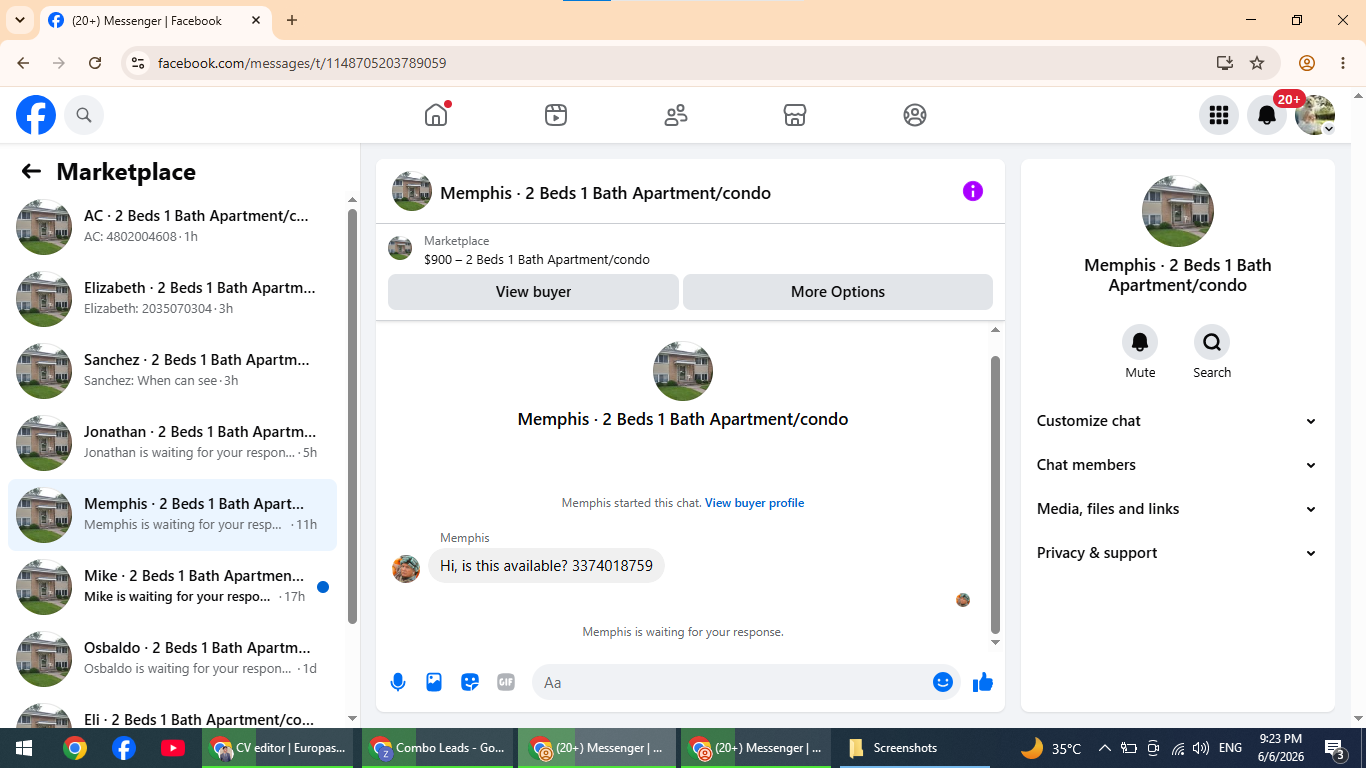Choose a sticker from sticker icon
Viewport: 1366px width, 768px height.
tap(470, 682)
